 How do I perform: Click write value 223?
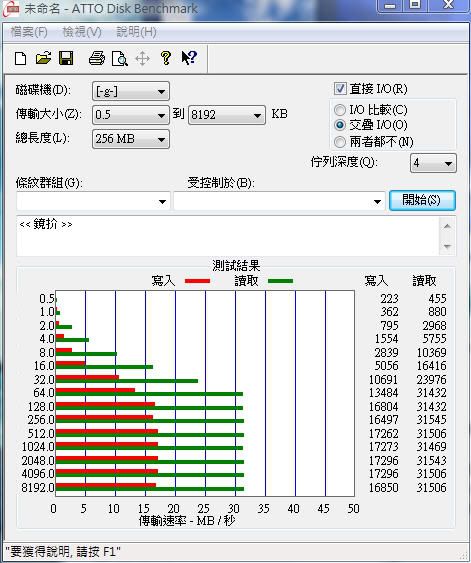click(x=390, y=298)
